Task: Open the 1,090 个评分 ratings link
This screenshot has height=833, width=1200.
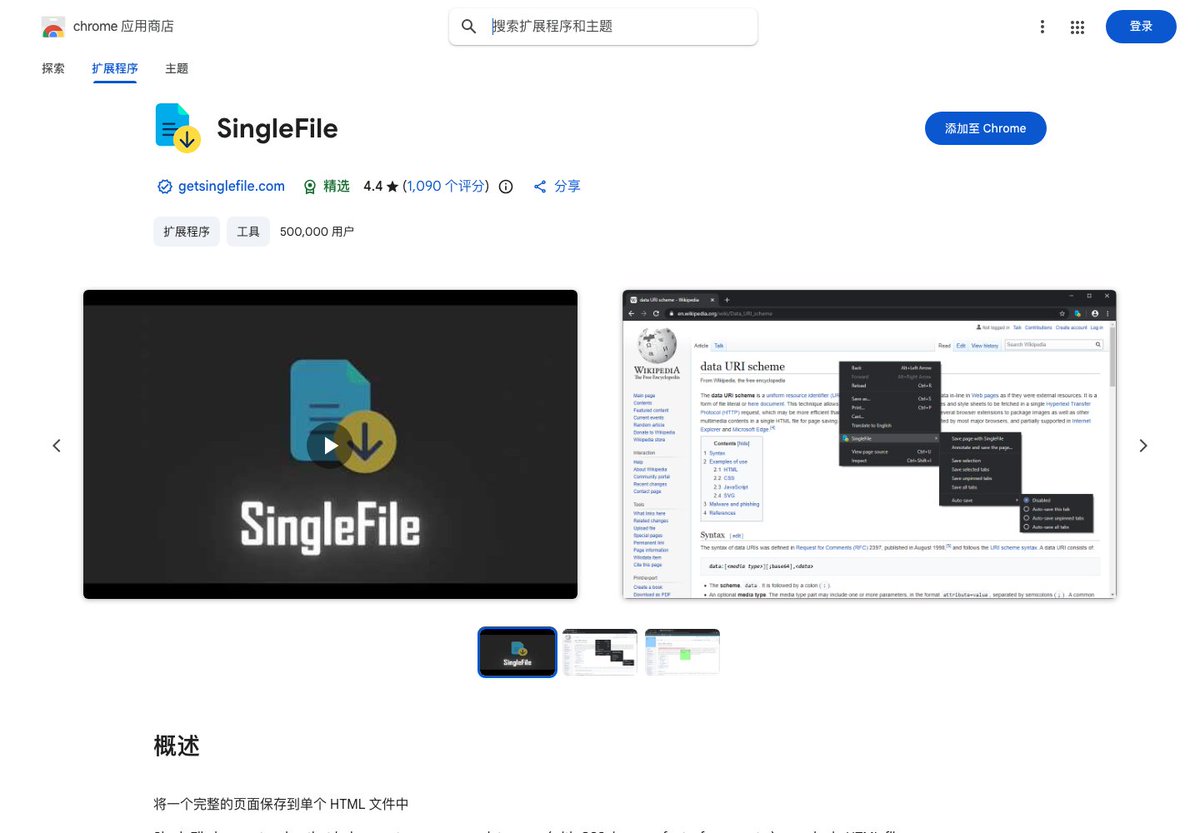Action: (x=447, y=186)
